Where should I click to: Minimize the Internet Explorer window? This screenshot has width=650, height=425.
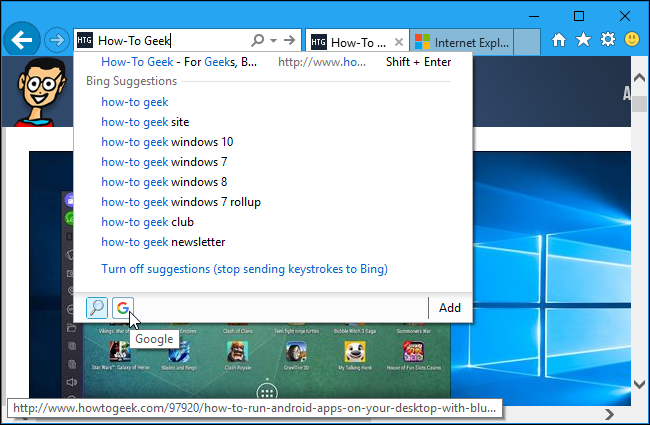pos(534,17)
